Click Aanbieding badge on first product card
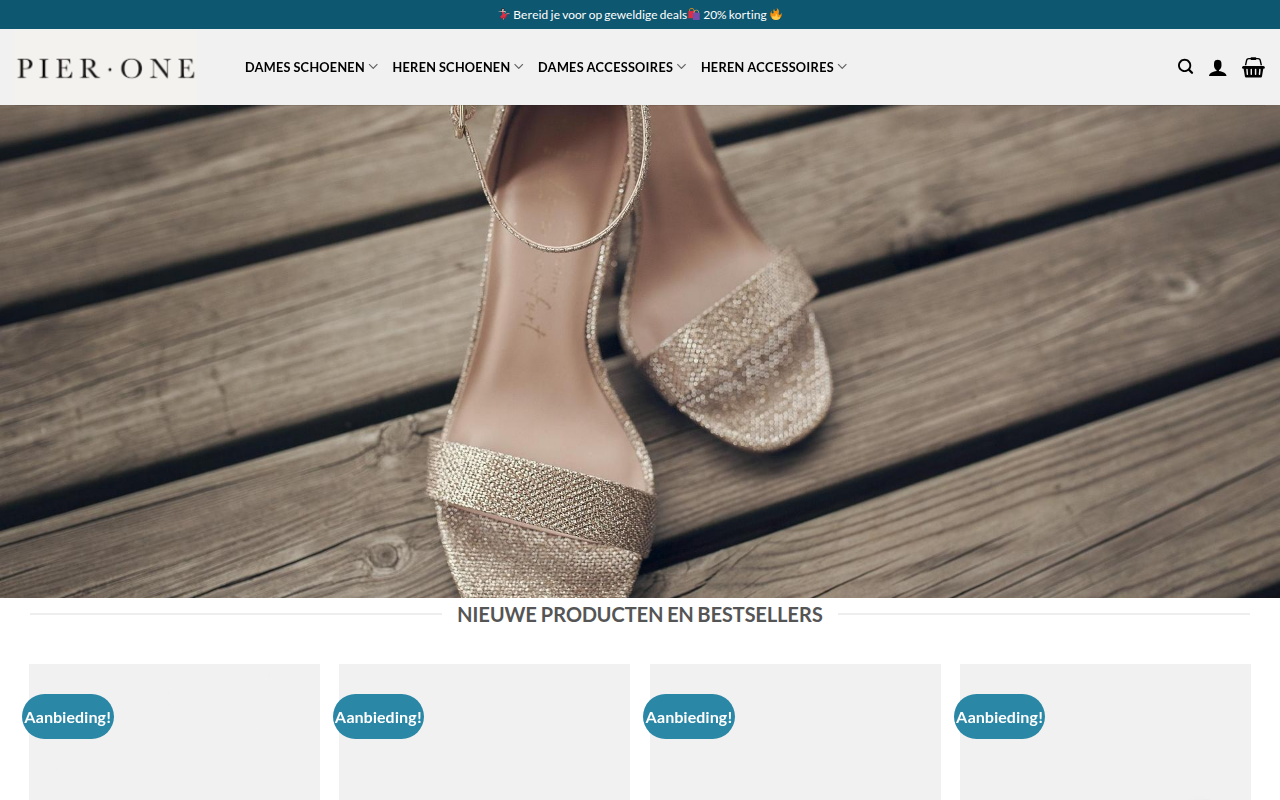 pos(68,717)
